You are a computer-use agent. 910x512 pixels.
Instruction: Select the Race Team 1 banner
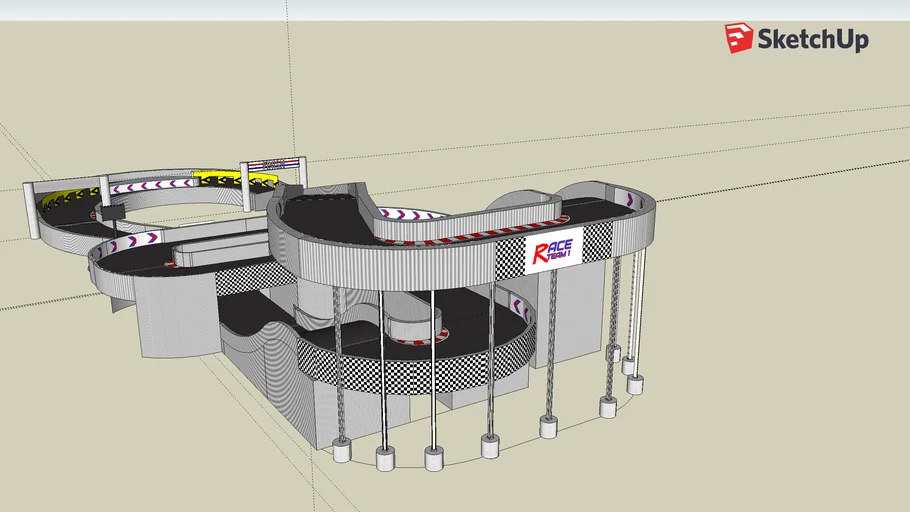[553, 252]
